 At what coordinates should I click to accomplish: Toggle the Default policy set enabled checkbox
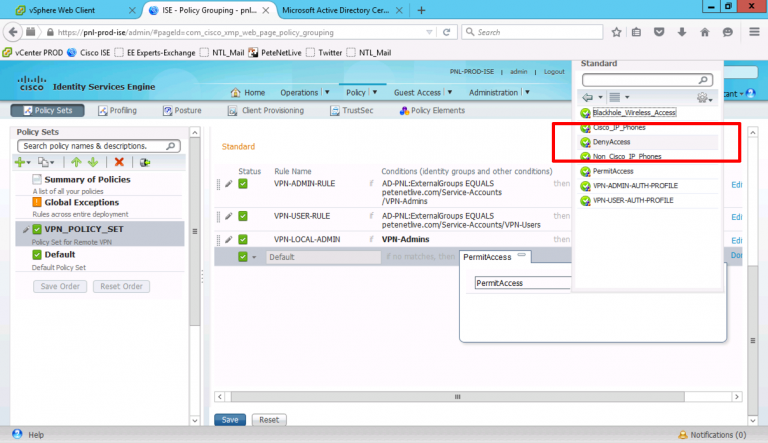pos(37,255)
